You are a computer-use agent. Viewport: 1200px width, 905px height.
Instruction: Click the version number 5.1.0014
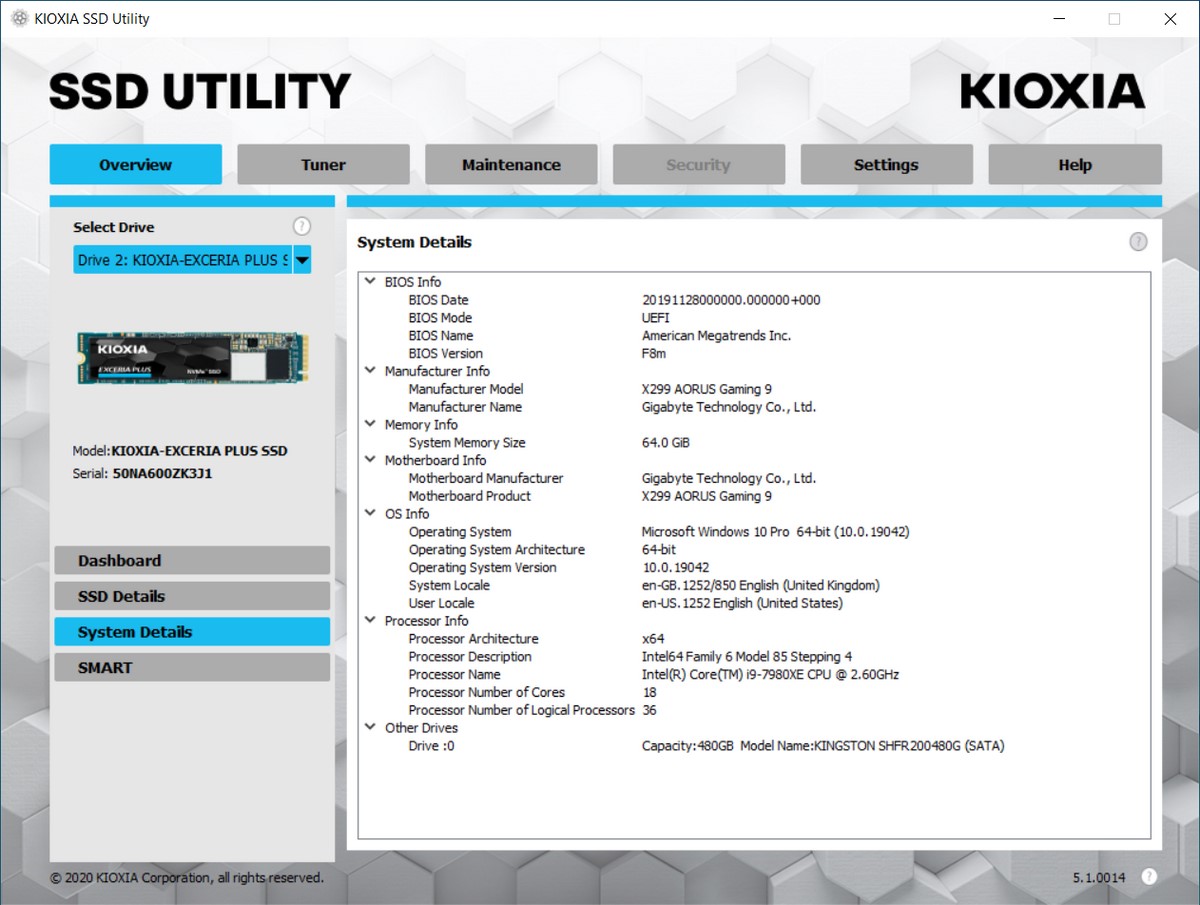point(1099,878)
